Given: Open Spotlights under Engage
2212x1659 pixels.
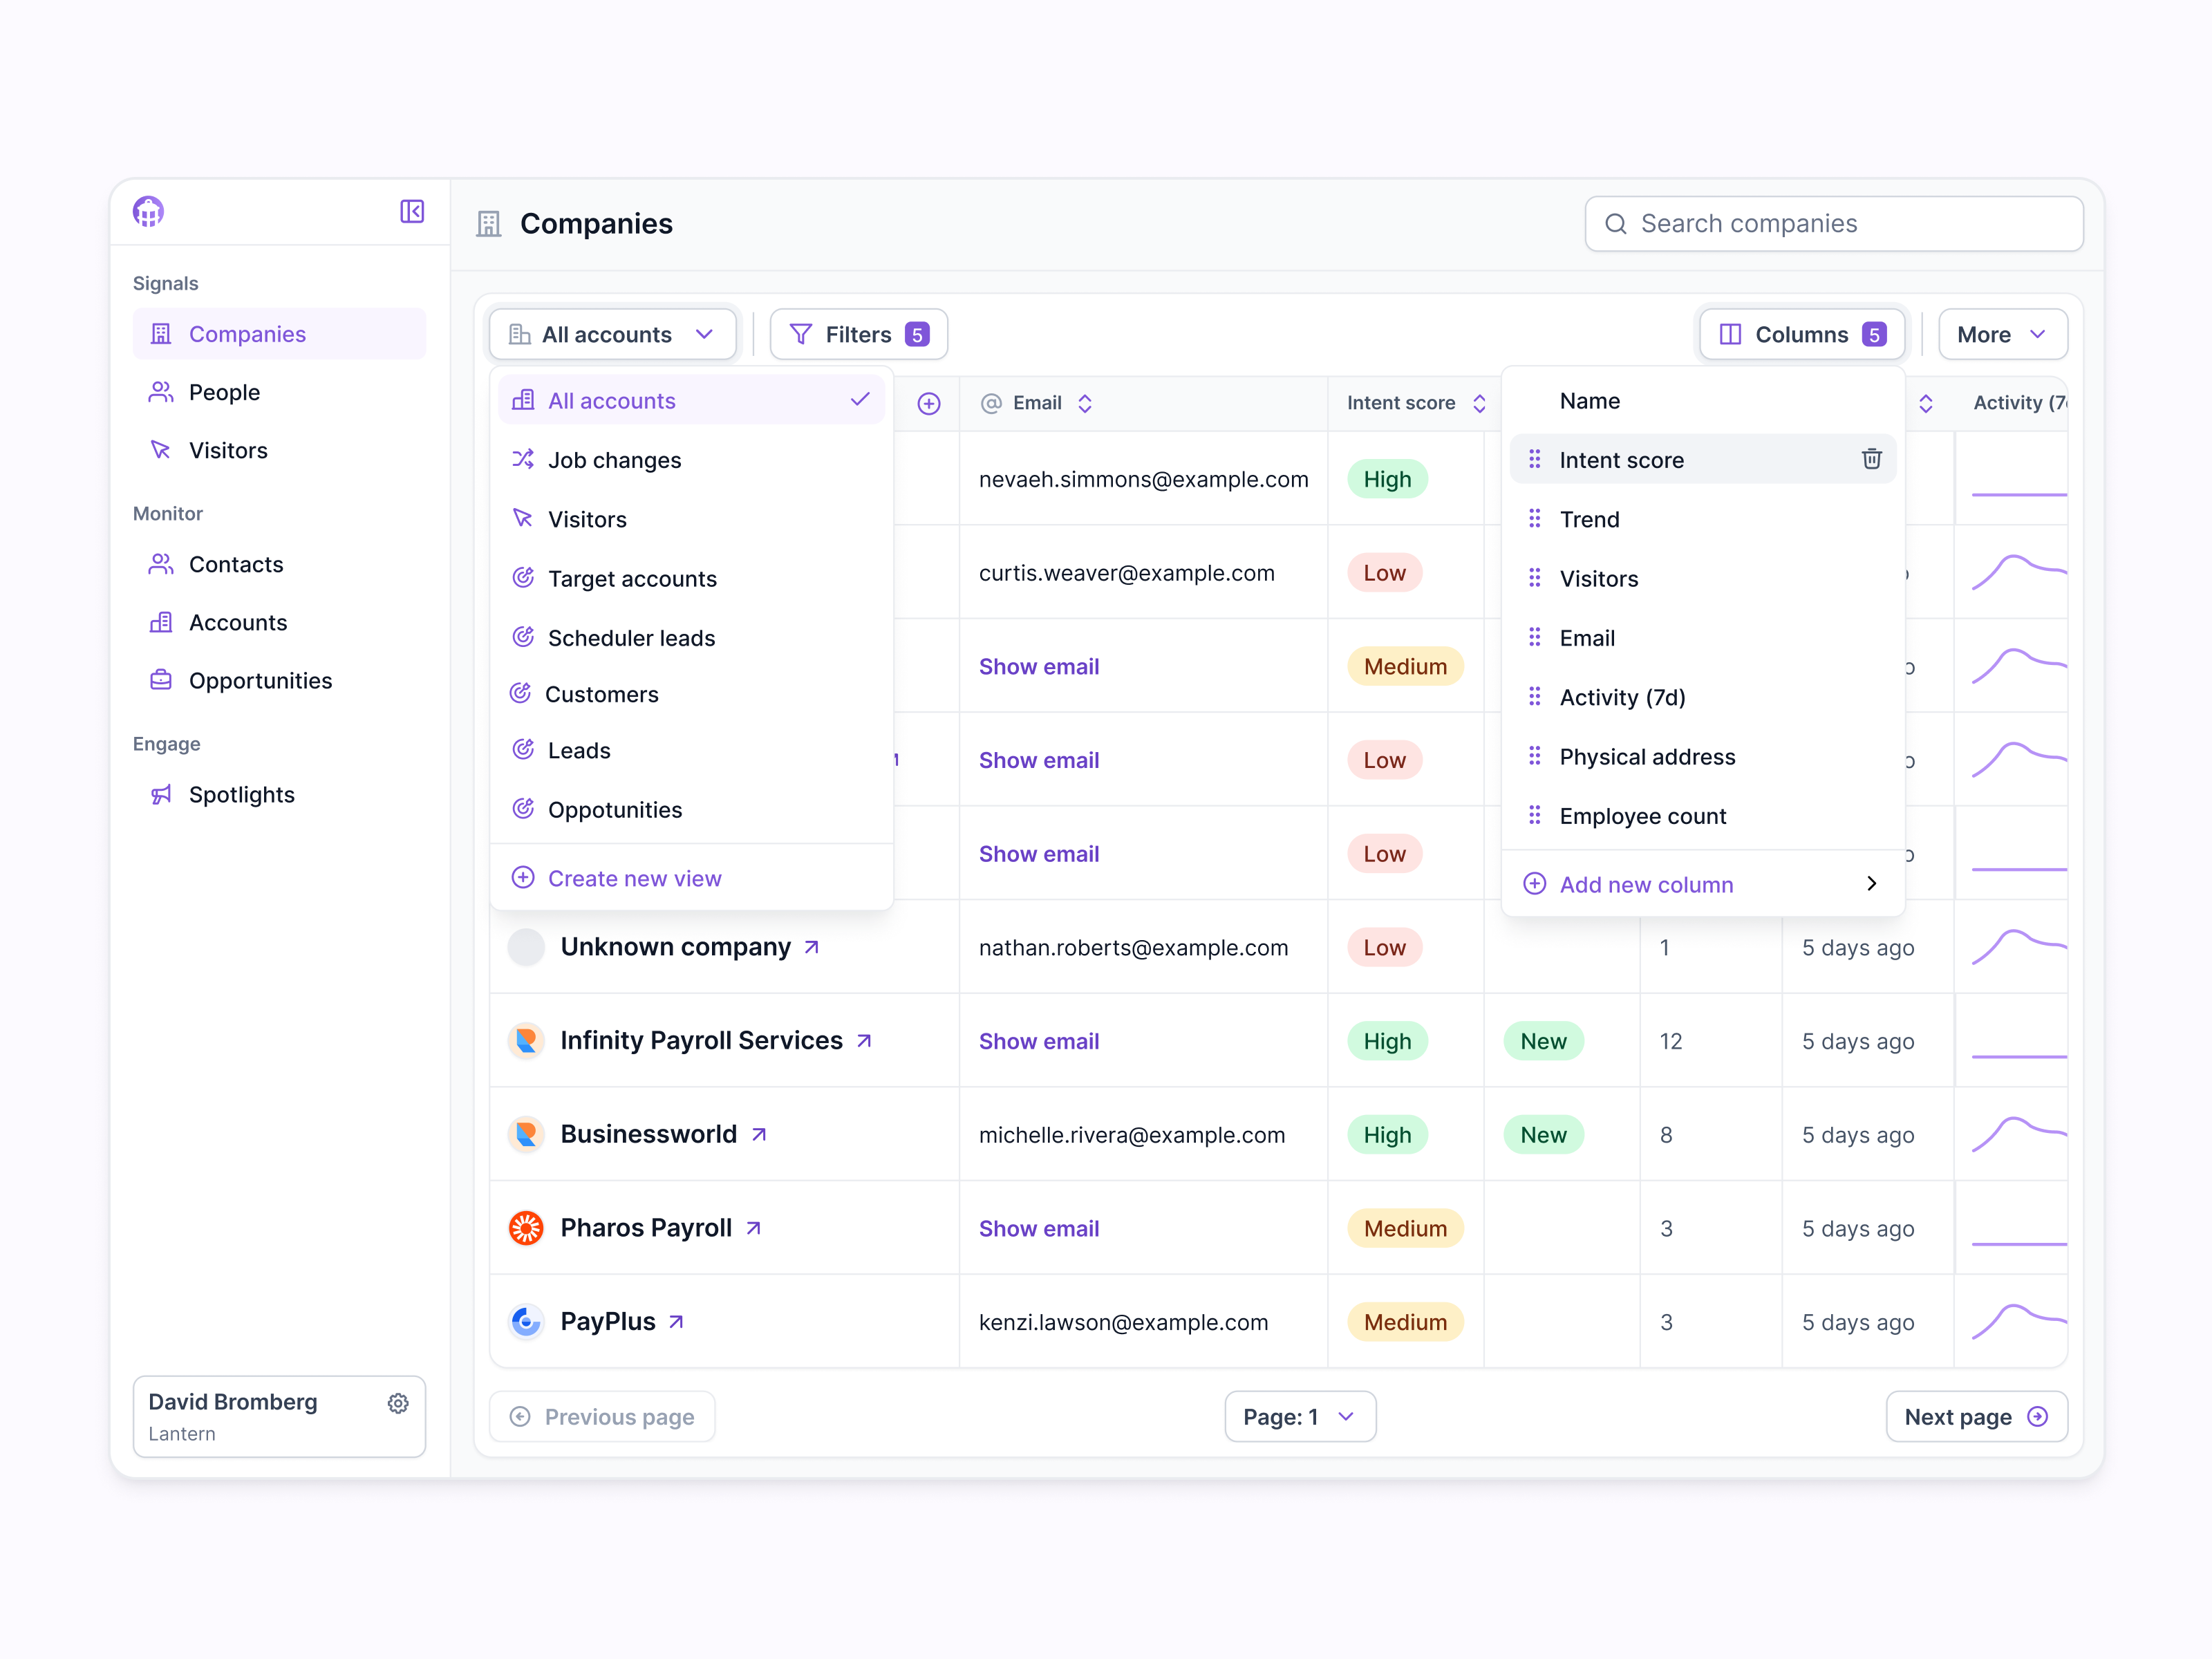Looking at the screenshot, I should pyautogui.click(x=242, y=794).
